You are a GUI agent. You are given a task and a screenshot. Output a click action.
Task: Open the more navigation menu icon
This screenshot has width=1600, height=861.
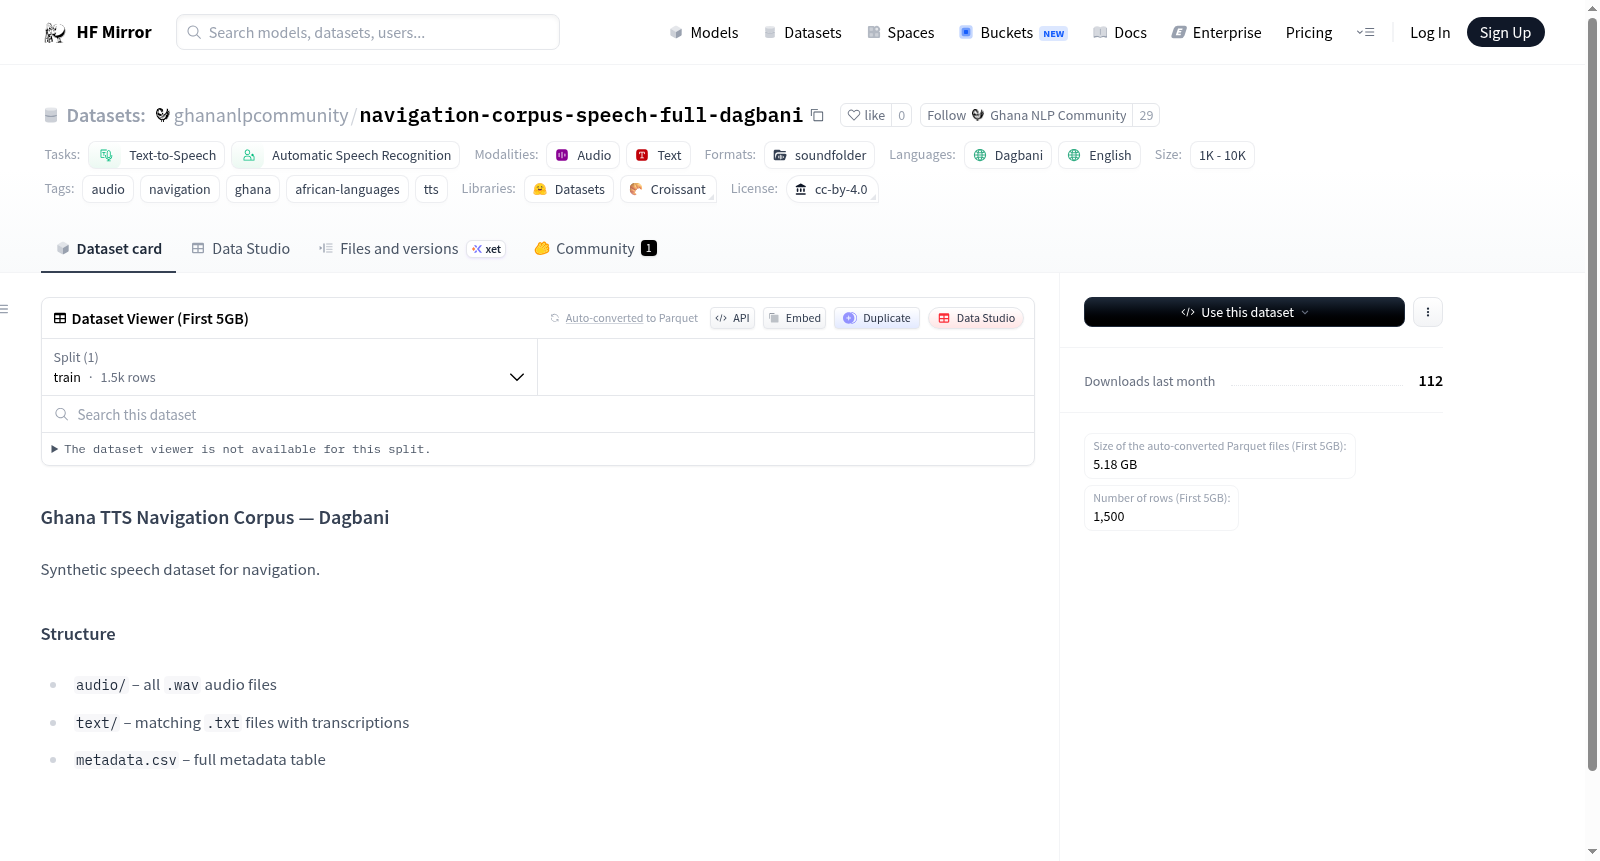pos(1365,32)
